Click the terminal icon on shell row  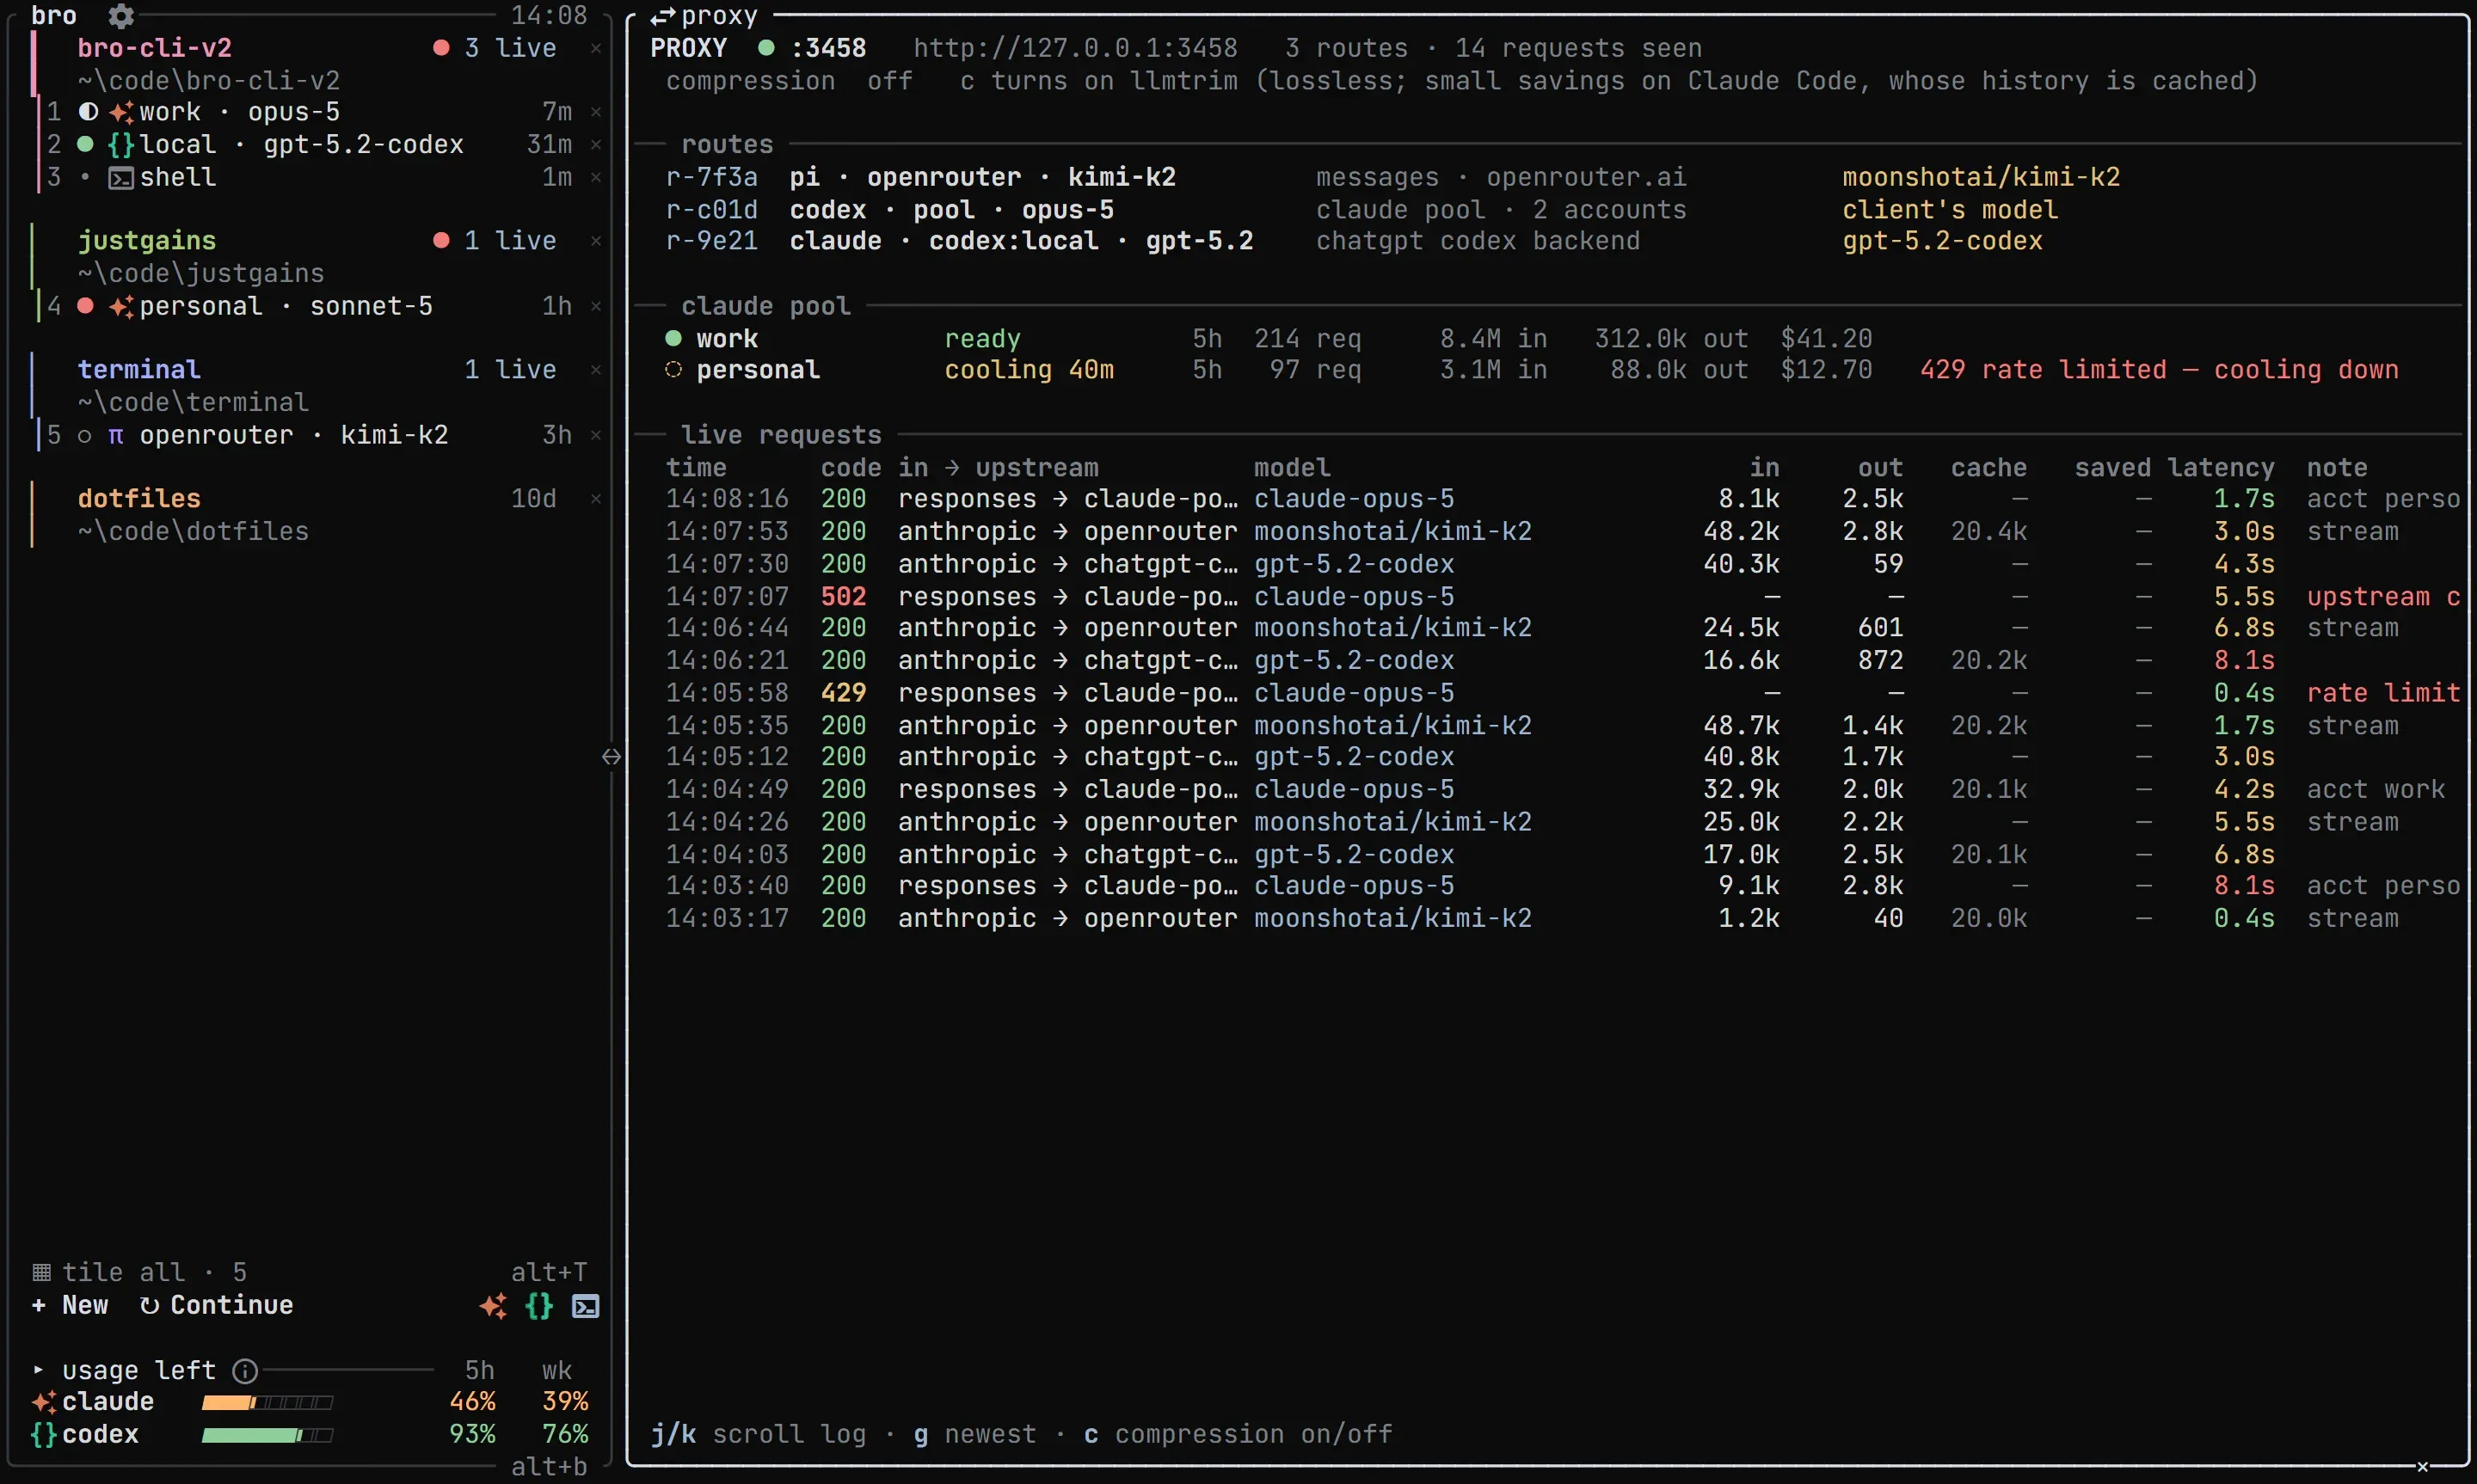coord(121,178)
